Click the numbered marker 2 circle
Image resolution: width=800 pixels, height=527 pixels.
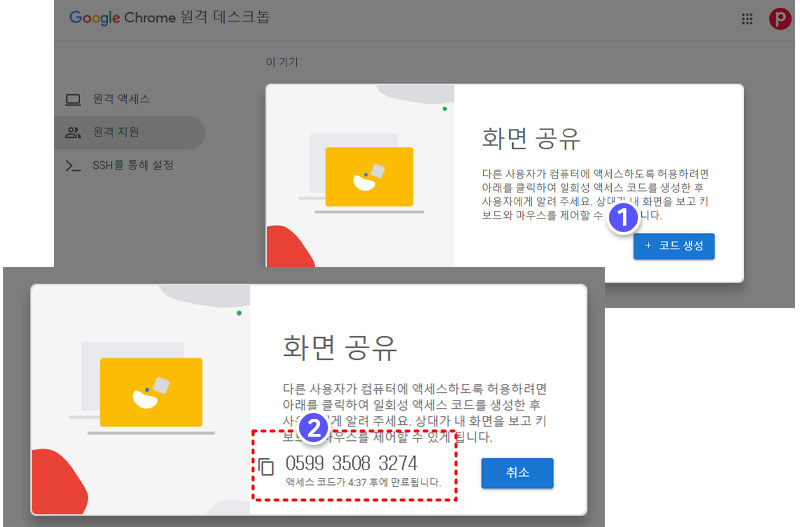tap(315, 428)
